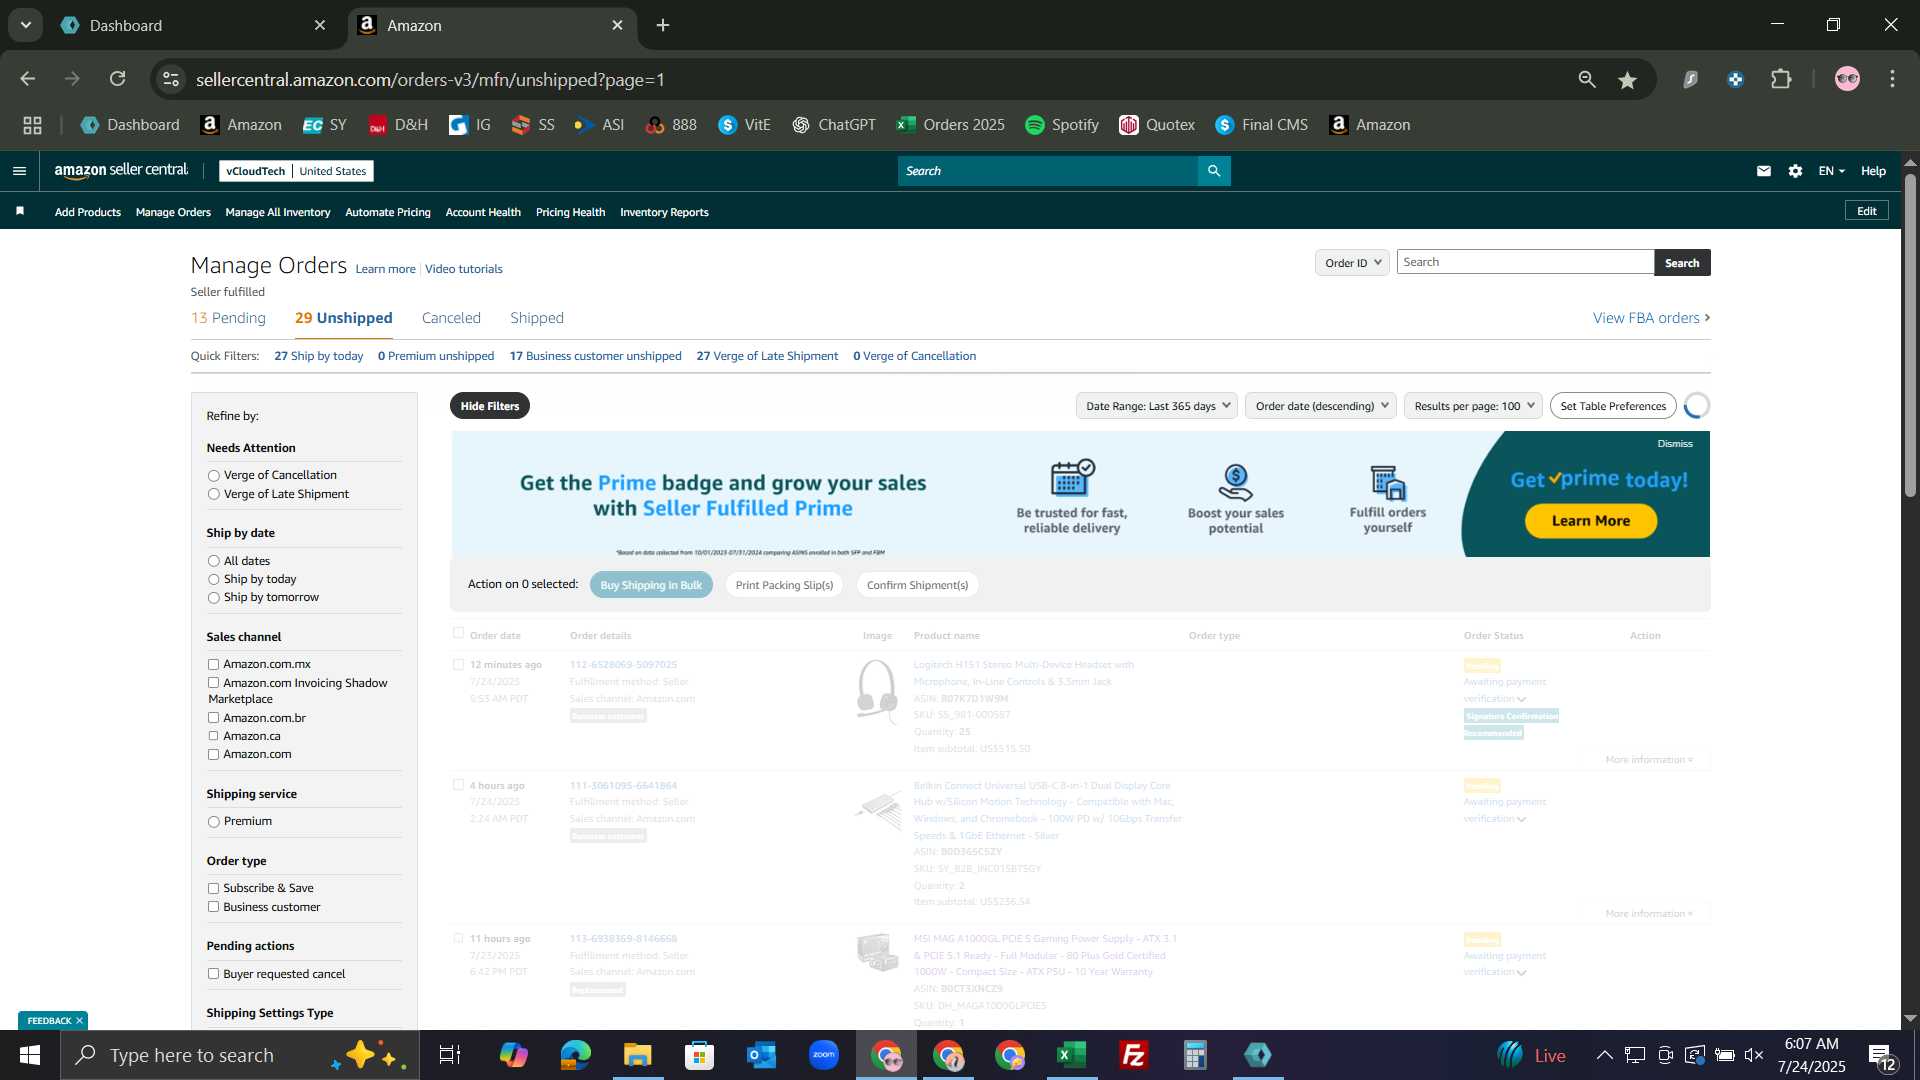Viewport: 1920px width, 1080px height.
Task: Check the Business customer order type
Action: [213, 907]
